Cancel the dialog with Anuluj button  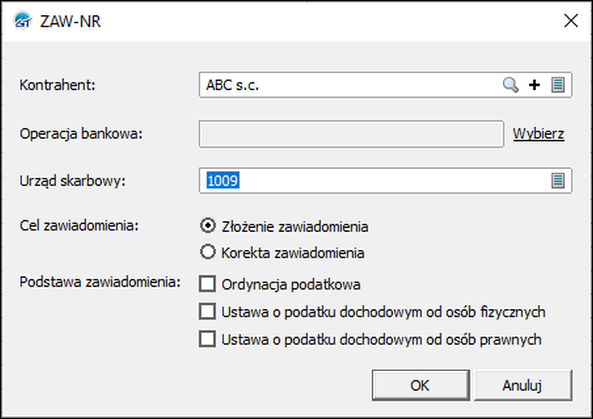[x=523, y=385]
